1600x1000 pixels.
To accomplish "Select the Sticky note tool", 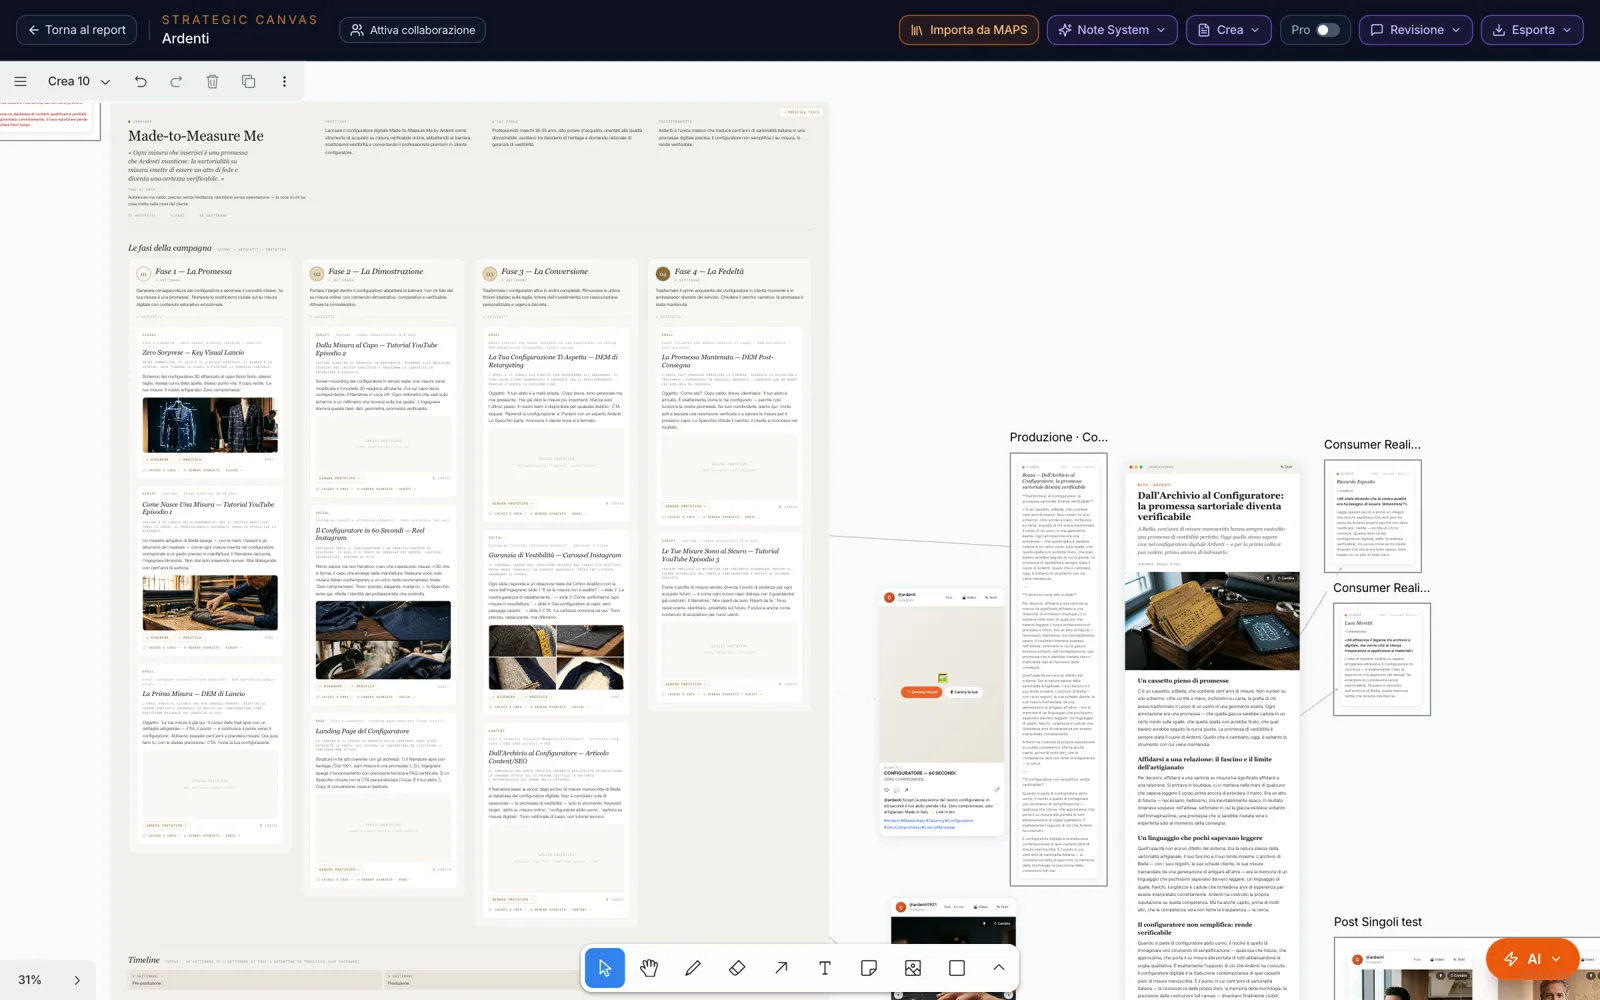I will (869, 968).
